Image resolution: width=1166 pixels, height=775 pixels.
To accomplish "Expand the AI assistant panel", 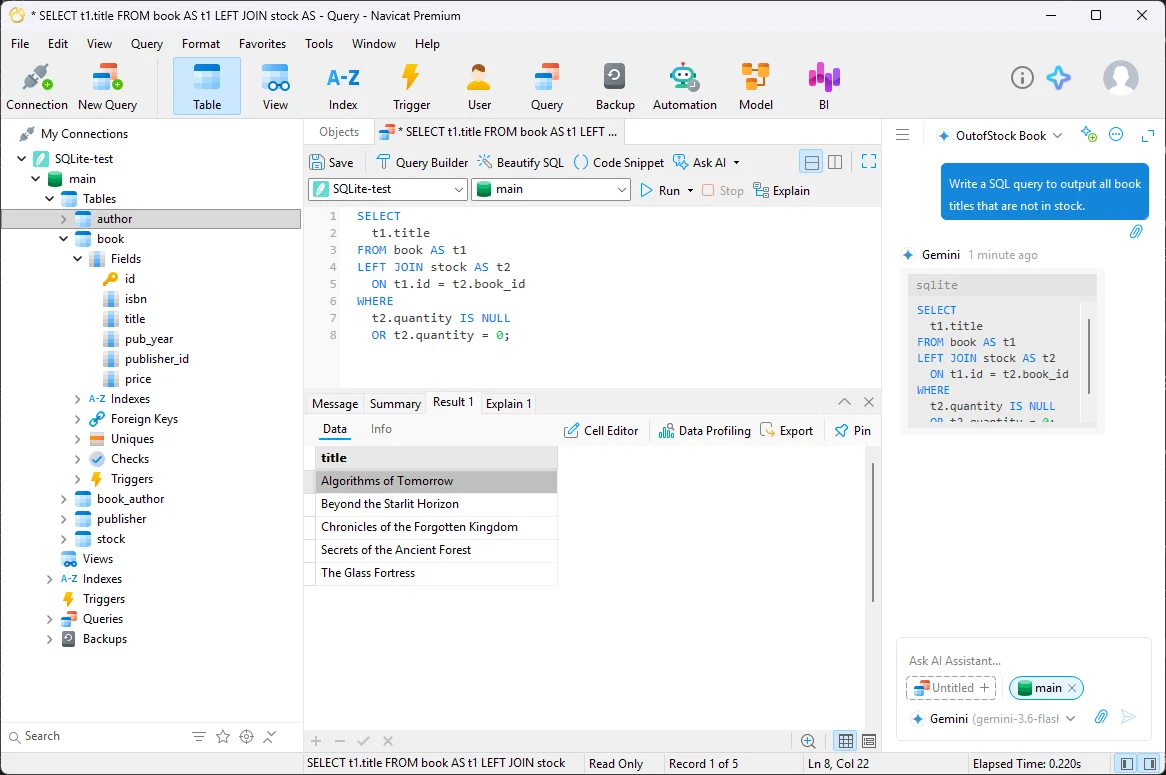I will pos(1147,135).
